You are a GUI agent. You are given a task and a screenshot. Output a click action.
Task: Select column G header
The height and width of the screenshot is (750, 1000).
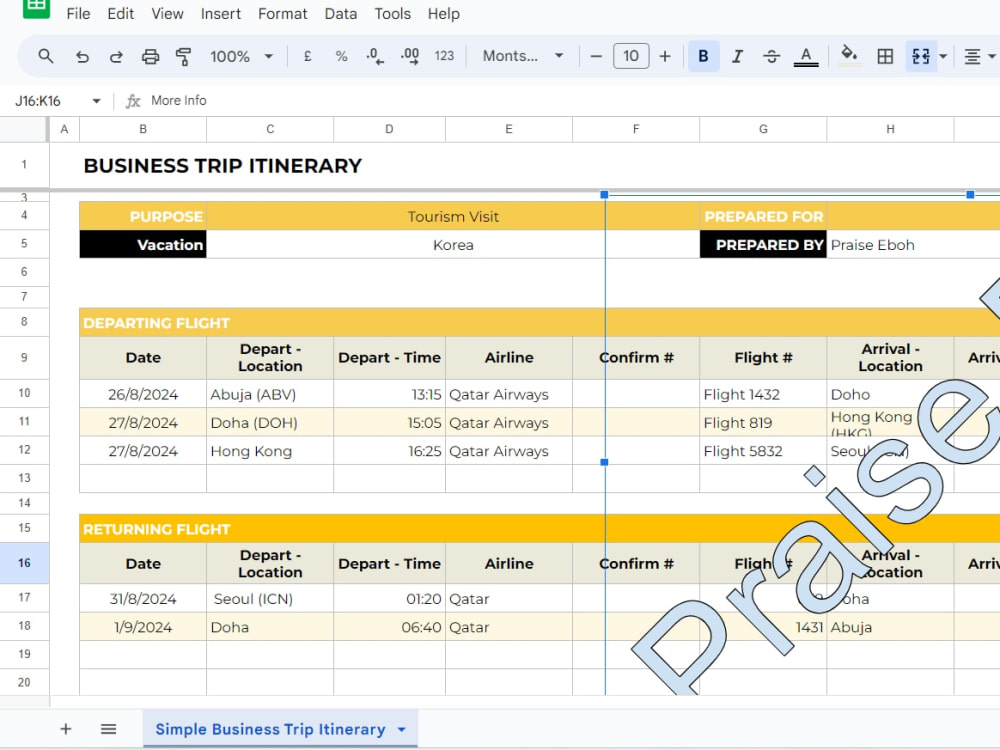[x=763, y=129]
